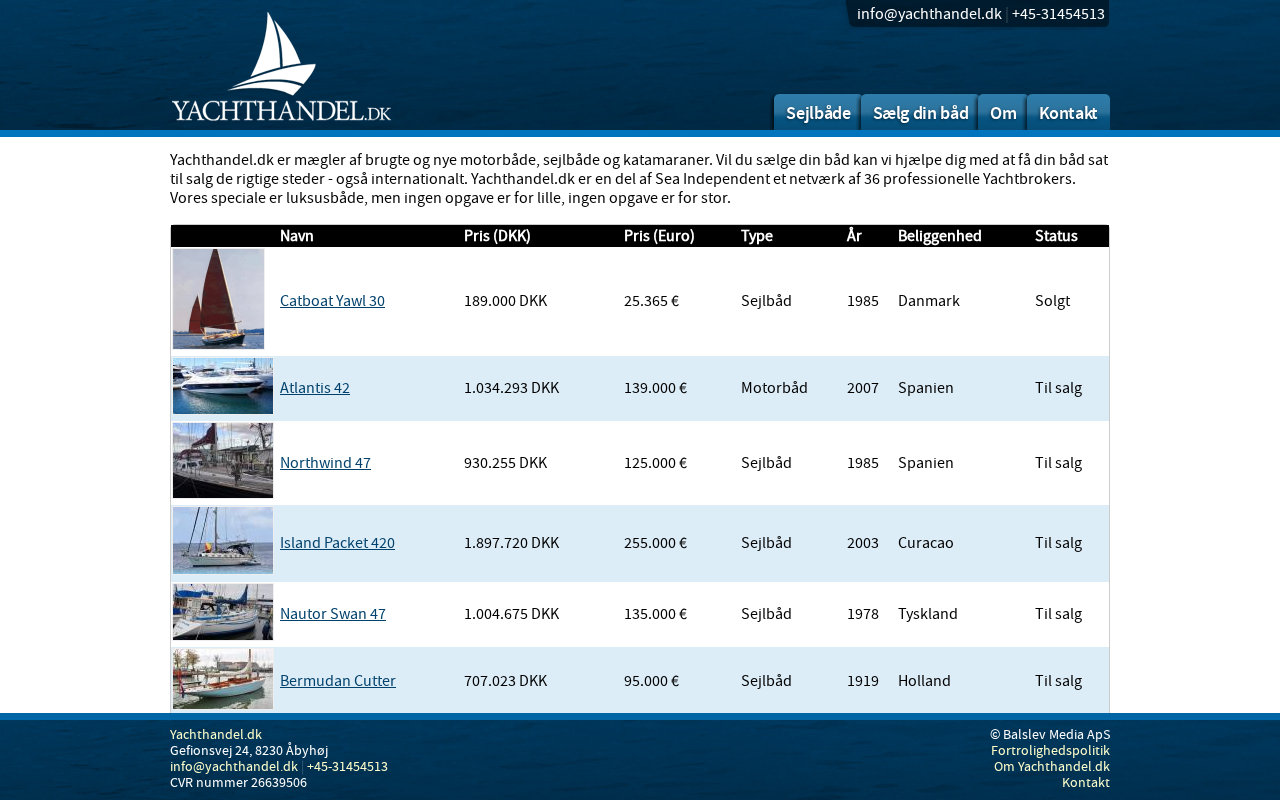Click the year 2007 cell

pyautogui.click(x=863, y=388)
